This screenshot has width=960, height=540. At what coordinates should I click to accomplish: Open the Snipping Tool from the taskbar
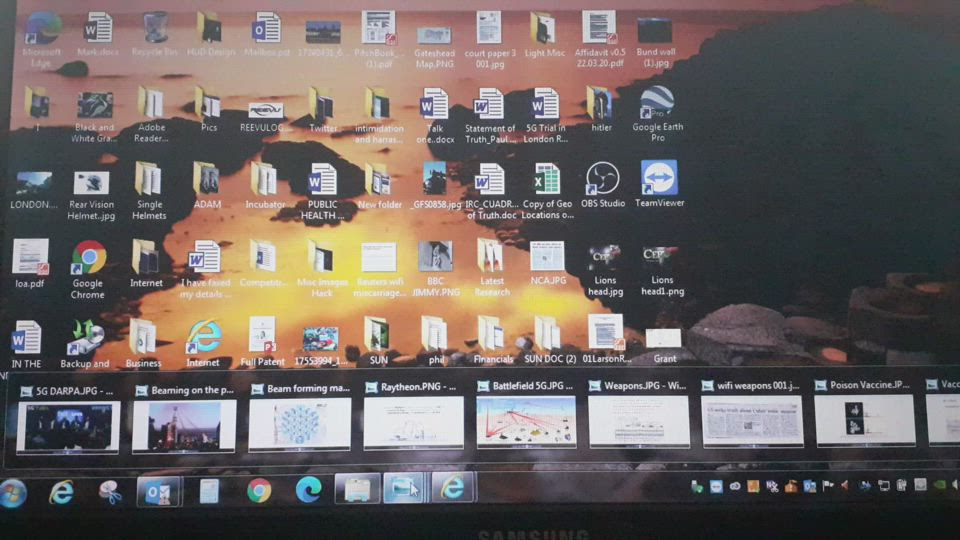click(x=110, y=491)
